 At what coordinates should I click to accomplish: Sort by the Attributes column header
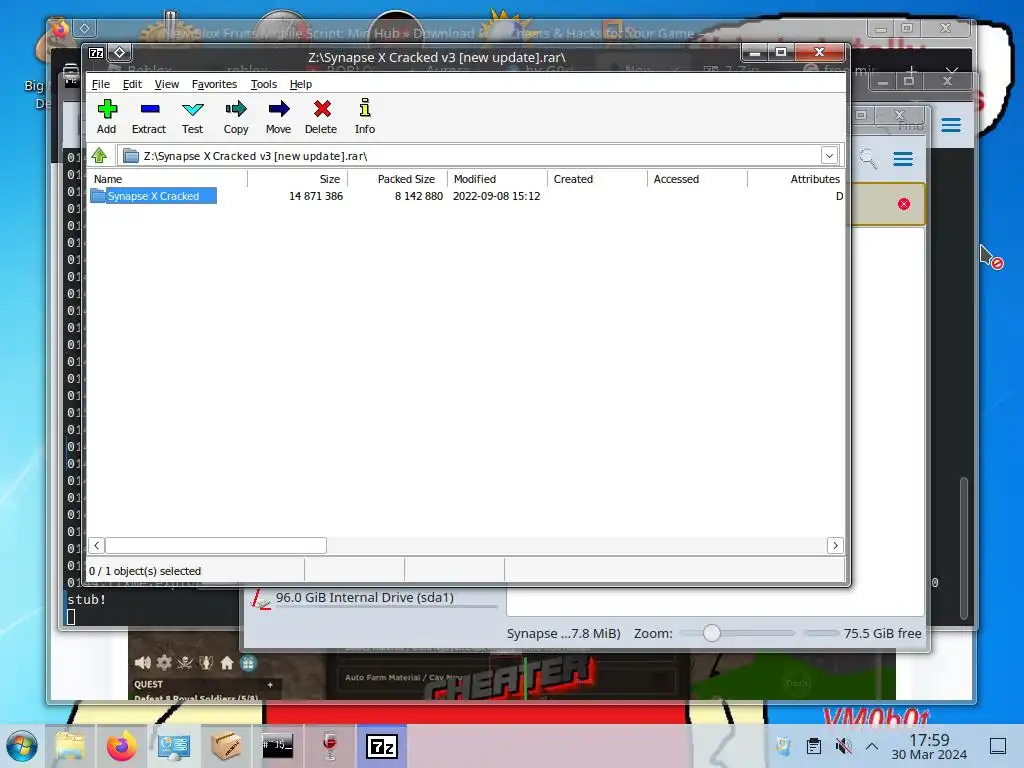795,179
